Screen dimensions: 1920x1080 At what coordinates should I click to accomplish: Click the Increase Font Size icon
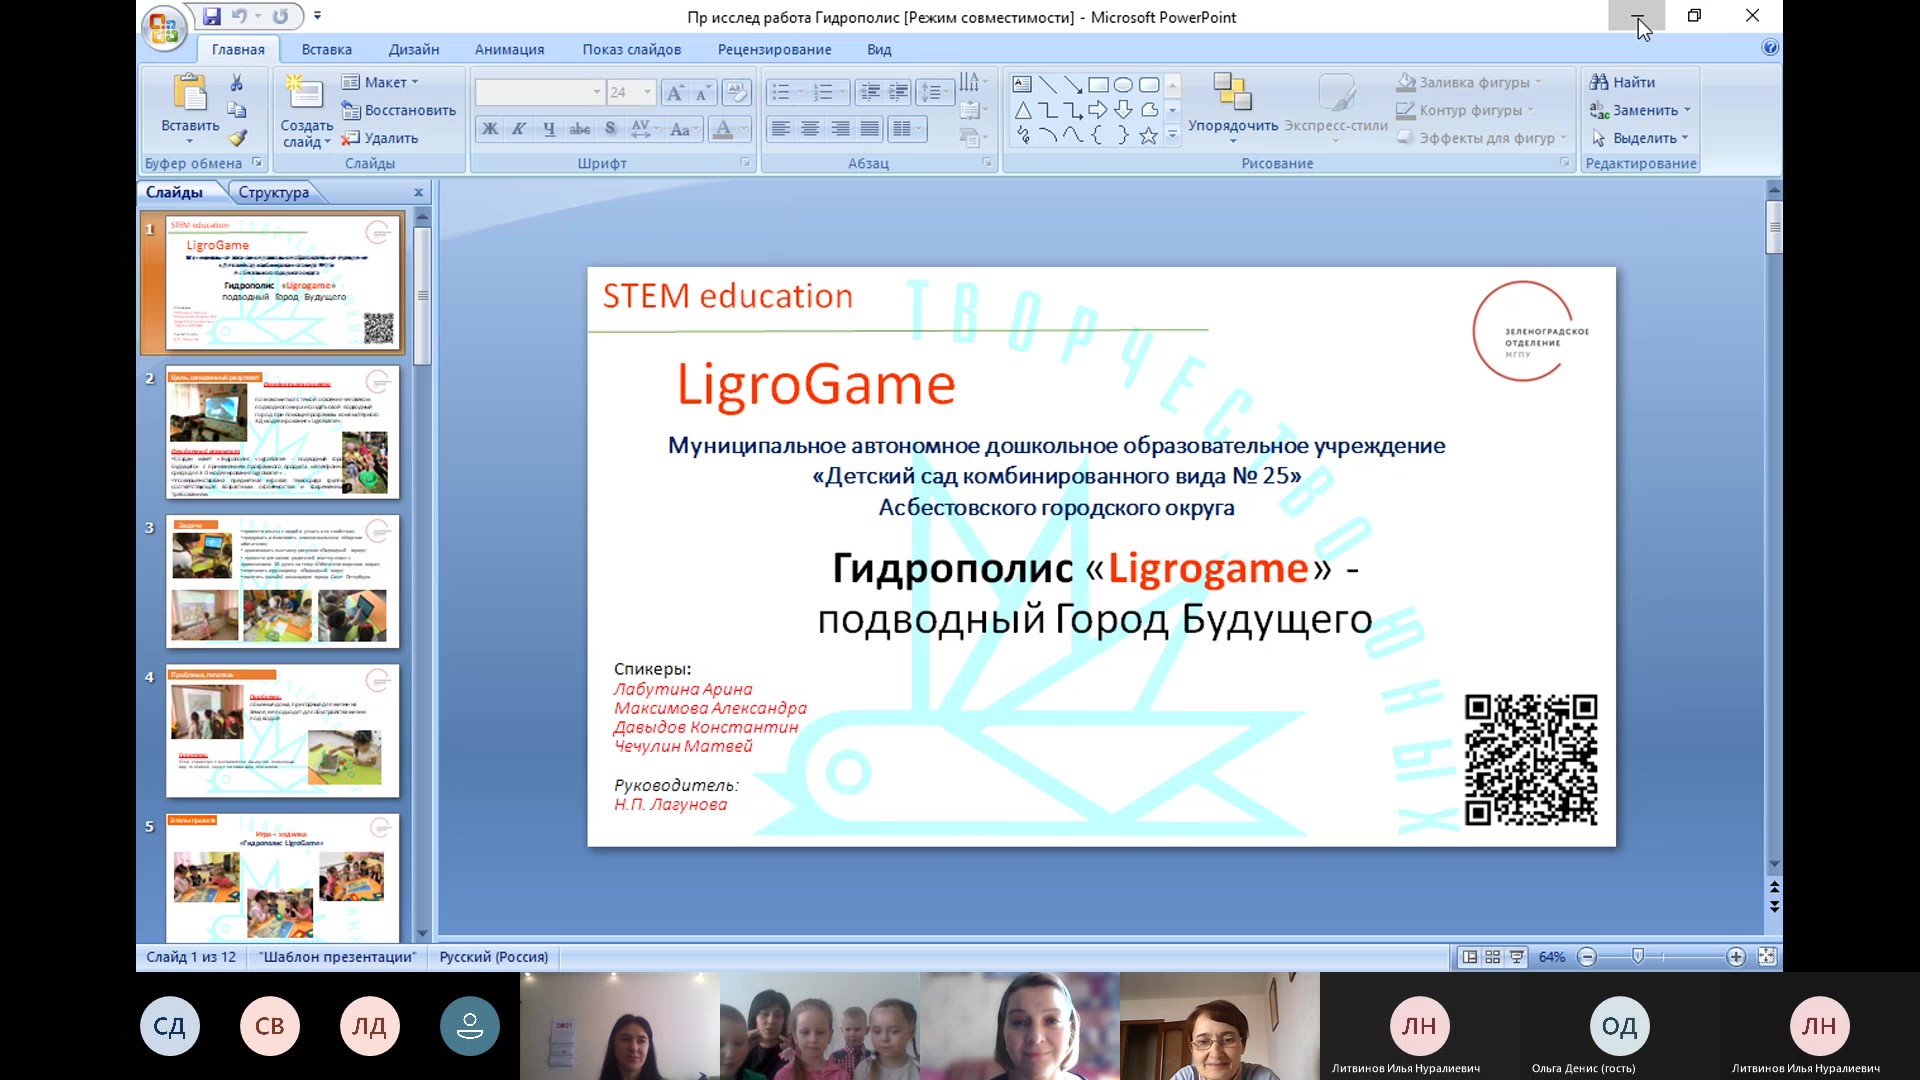(x=675, y=93)
